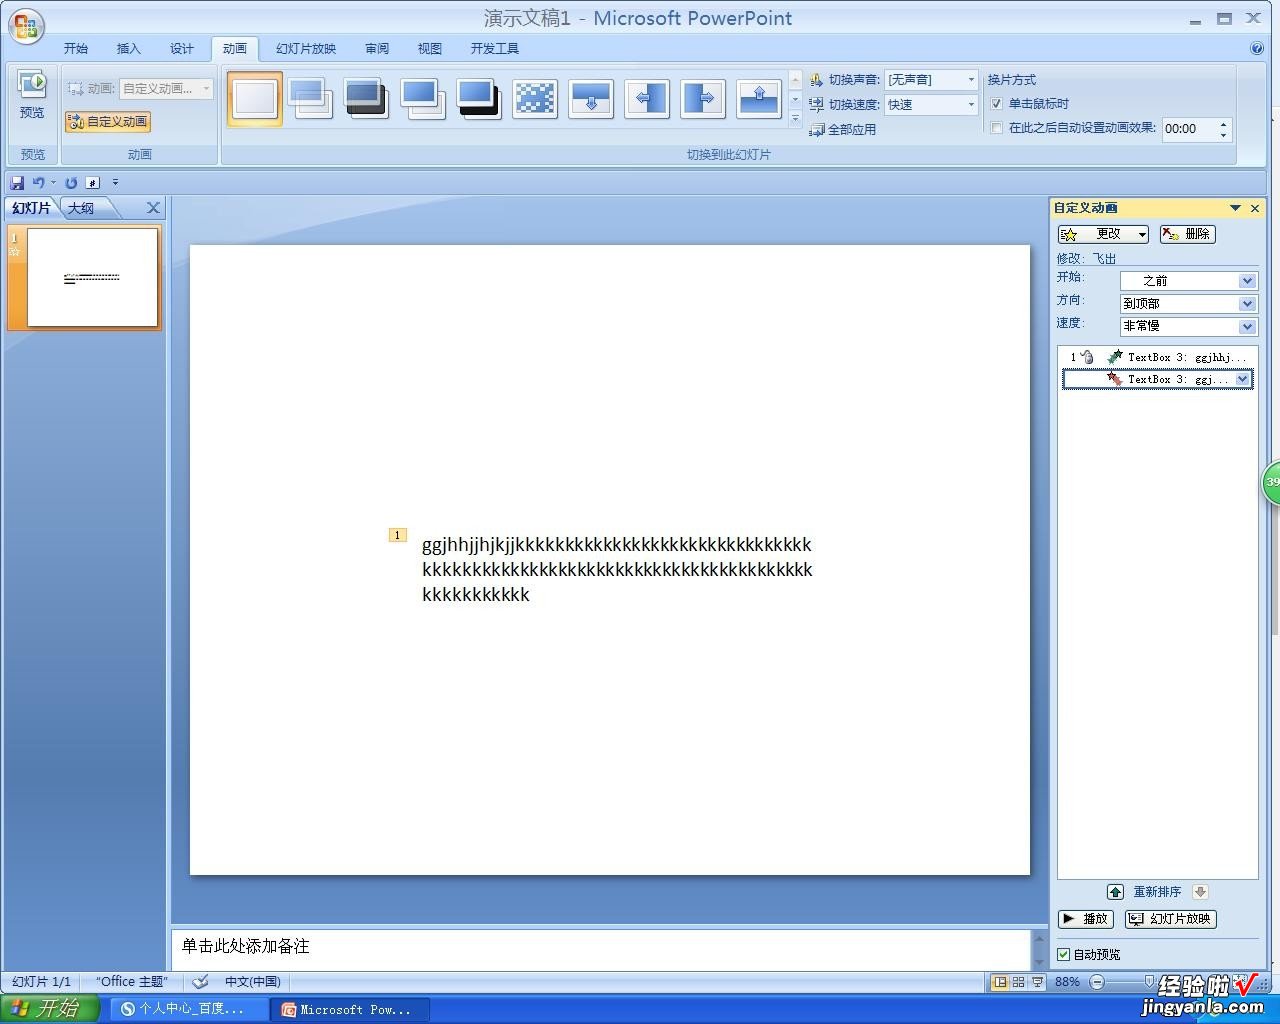Screen dimensions: 1280x1024
Task: Click the 播放 play button
Action: pos(1086,919)
